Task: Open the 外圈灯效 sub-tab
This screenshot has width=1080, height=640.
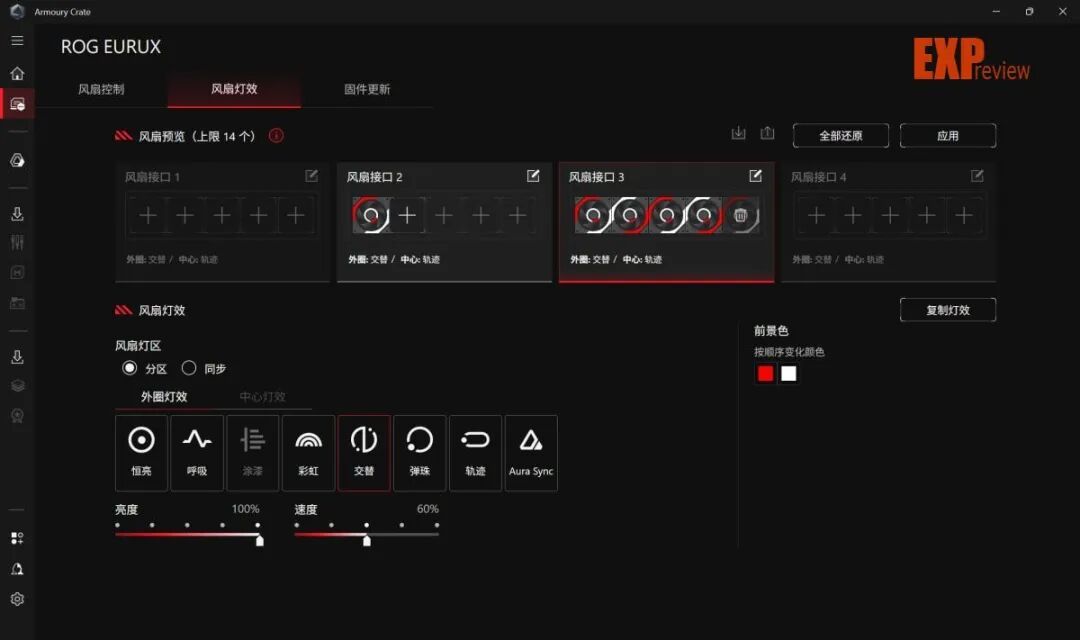Action: pos(164,397)
